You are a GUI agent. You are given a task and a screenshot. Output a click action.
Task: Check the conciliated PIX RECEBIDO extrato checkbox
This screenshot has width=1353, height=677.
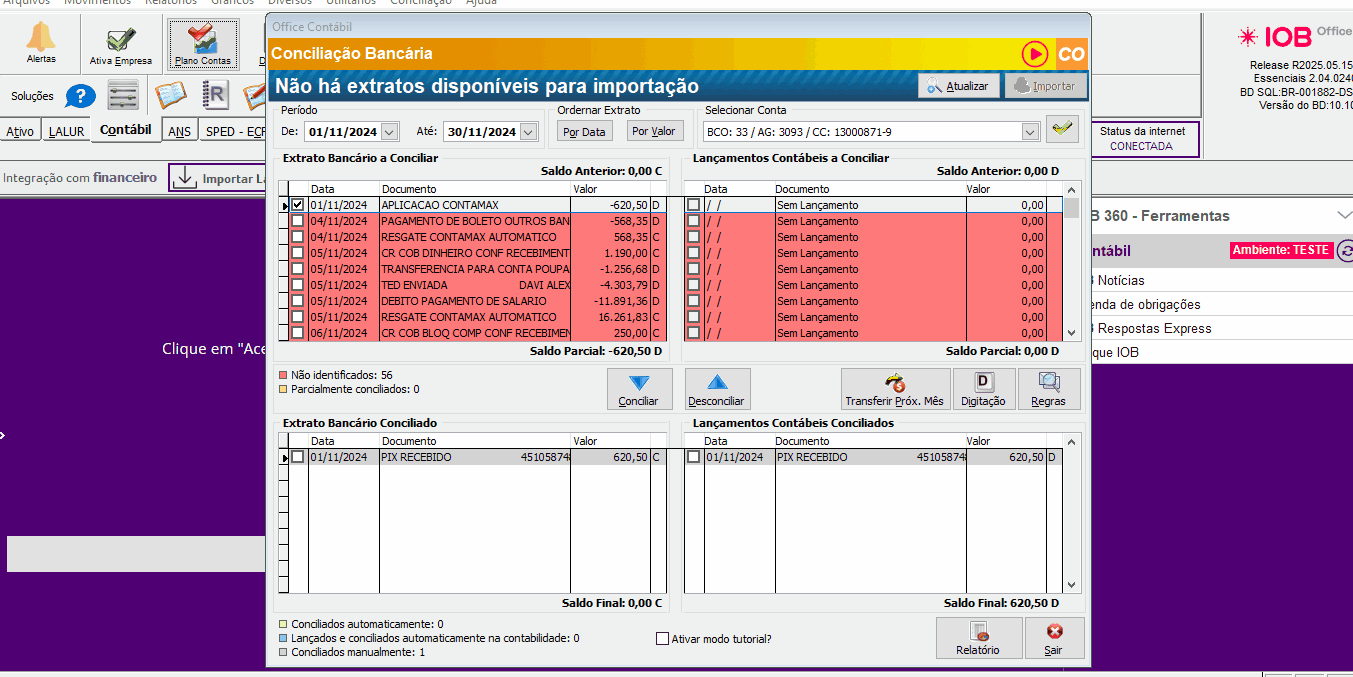[x=297, y=457]
